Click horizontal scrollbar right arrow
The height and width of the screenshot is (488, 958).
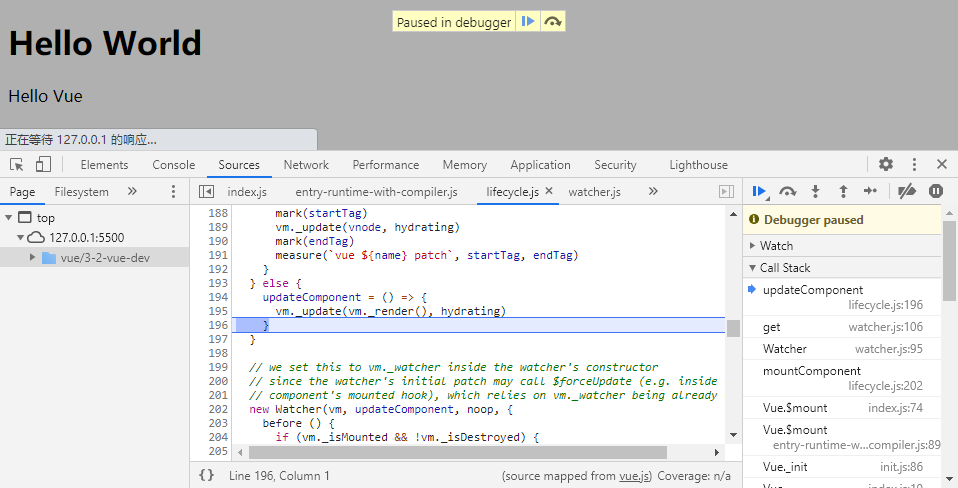click(717, 453)
